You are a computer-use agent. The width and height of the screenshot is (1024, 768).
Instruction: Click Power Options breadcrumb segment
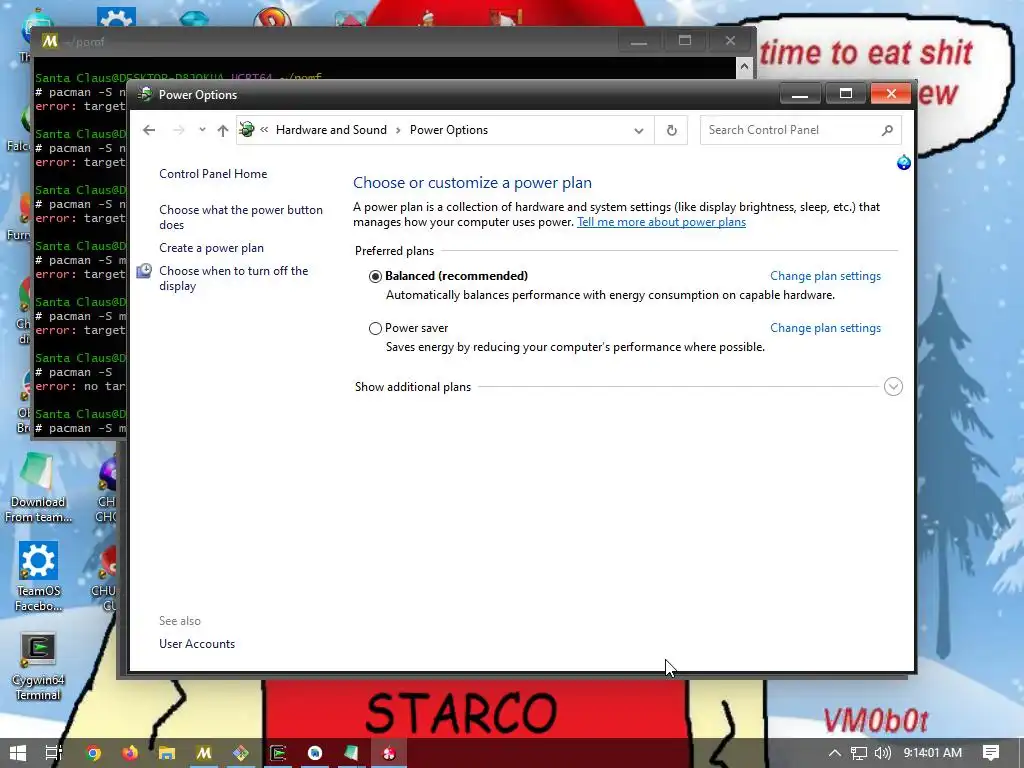pyautogui.click(x=449, y=130)
